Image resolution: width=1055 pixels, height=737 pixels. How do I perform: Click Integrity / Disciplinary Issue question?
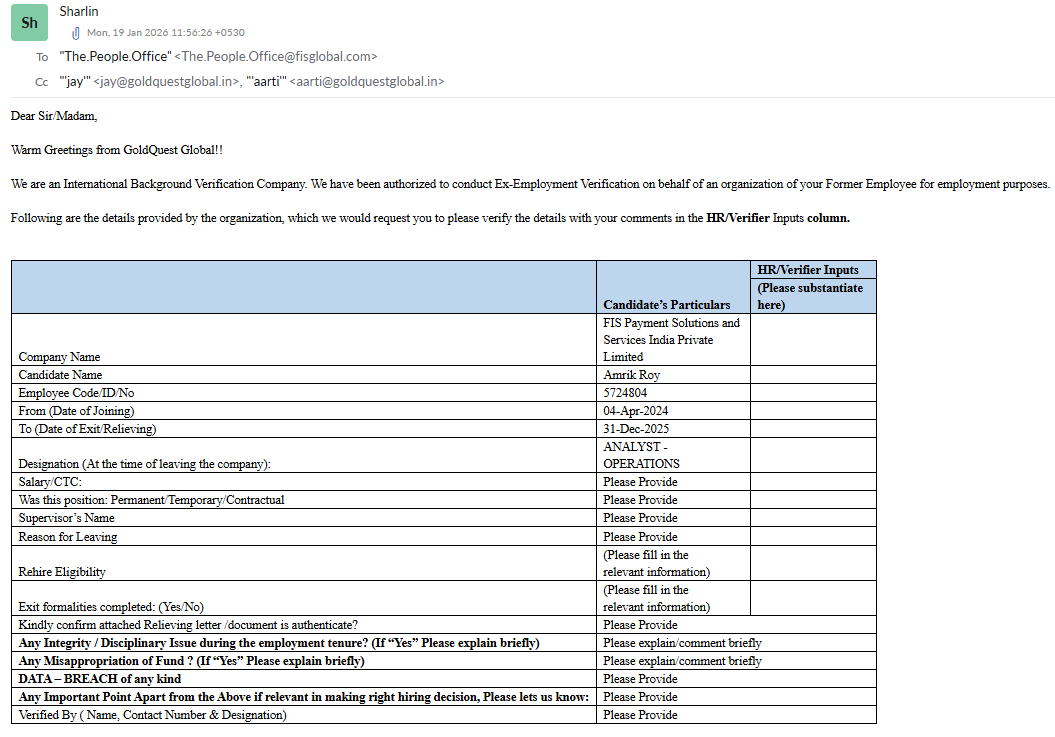coord(279,643)
